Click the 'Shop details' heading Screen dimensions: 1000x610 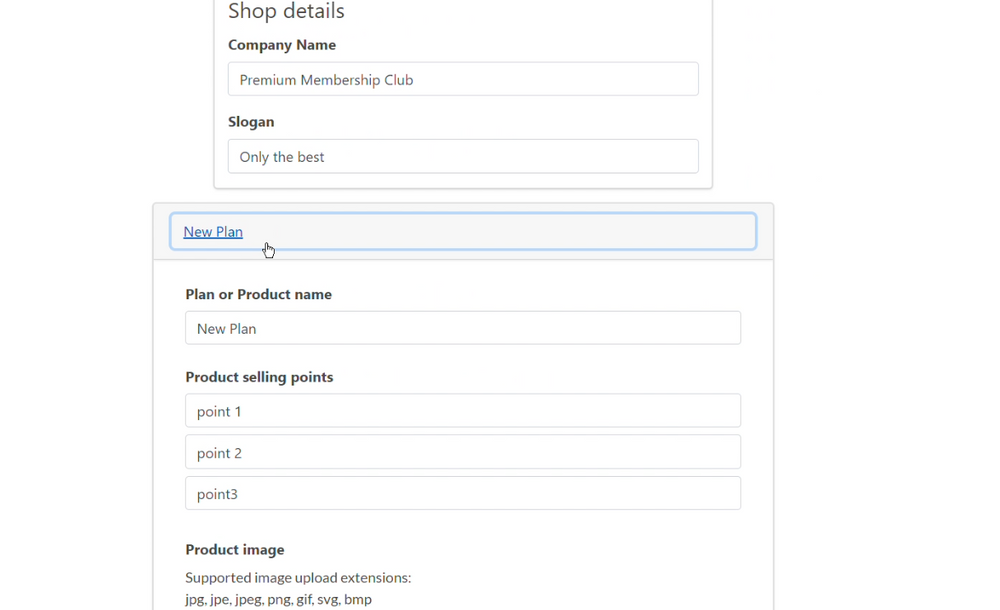coord(286,11)
